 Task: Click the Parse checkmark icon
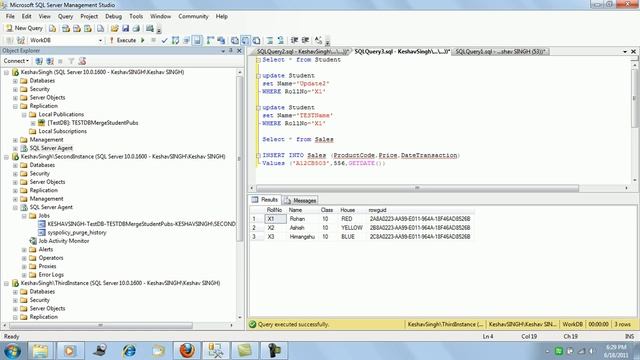click(x=164, y=40)
